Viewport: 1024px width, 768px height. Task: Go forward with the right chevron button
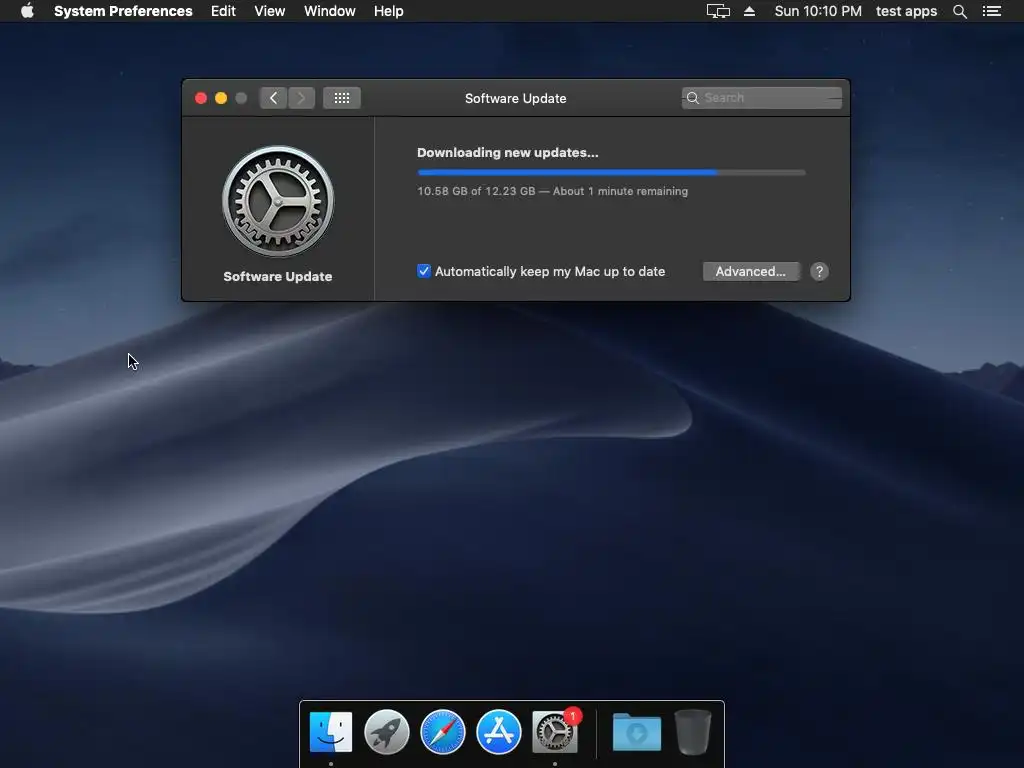(x=301, y=98)
